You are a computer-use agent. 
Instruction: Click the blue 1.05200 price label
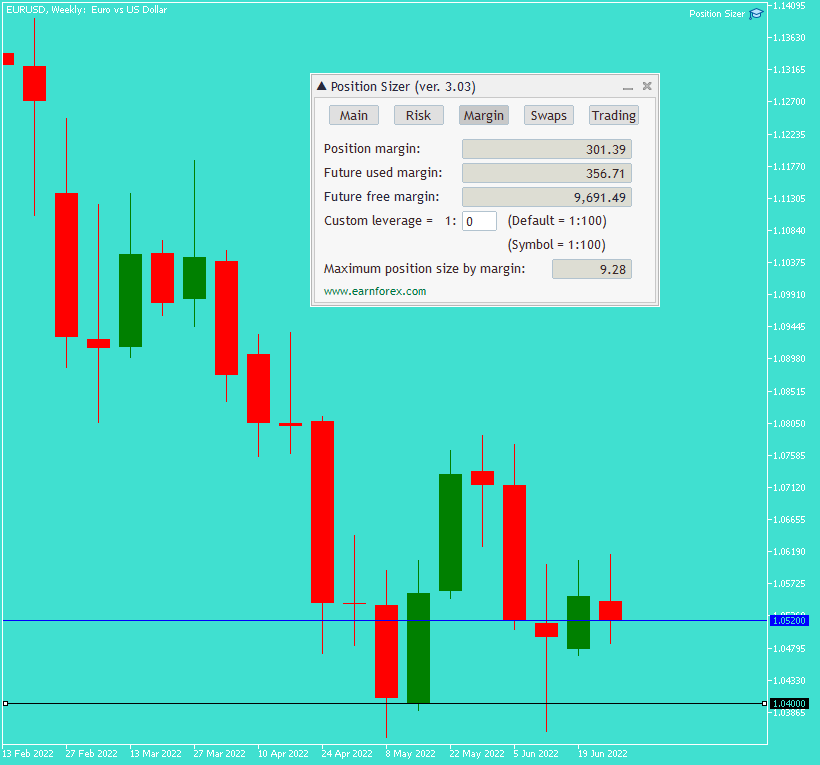click(x=790, y=620)
